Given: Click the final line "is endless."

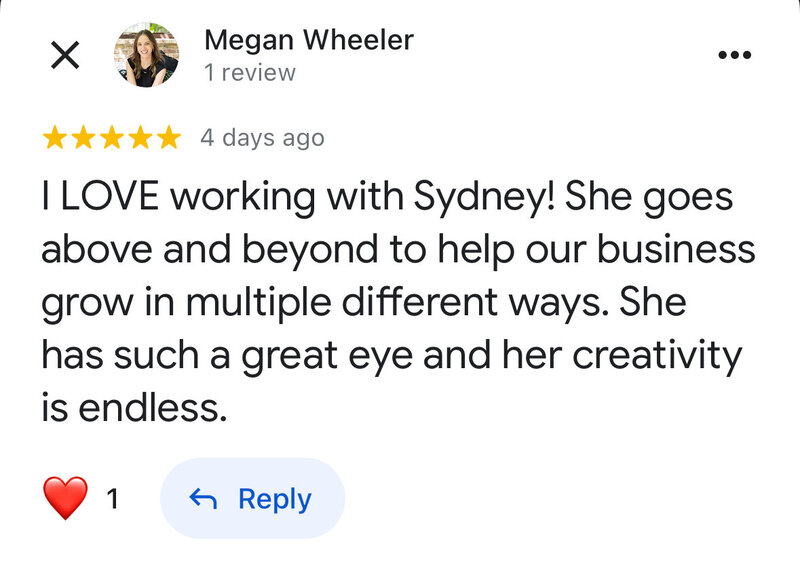Looking at the screenshot, I should tap(128, 407).
